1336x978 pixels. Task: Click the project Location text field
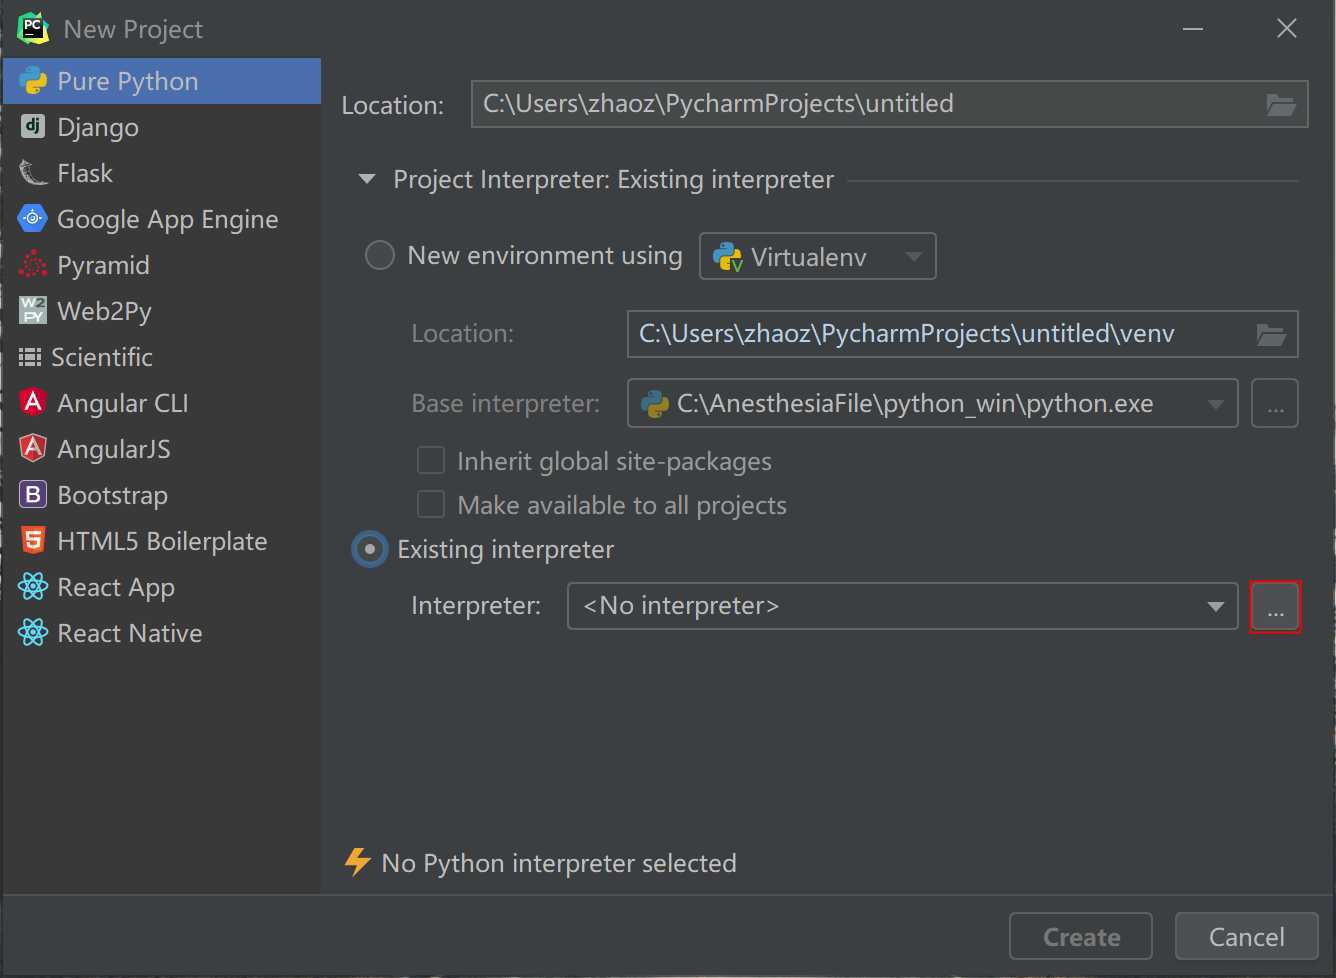click(x=860, y=104)
